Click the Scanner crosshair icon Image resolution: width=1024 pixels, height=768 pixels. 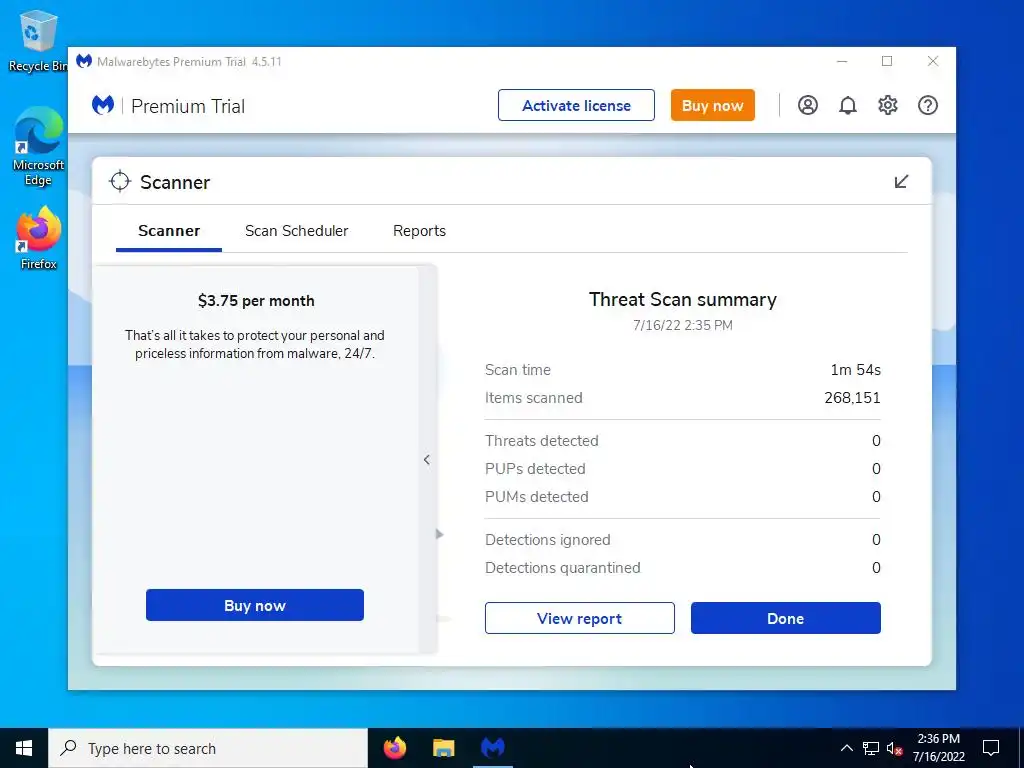click(120, 182)
